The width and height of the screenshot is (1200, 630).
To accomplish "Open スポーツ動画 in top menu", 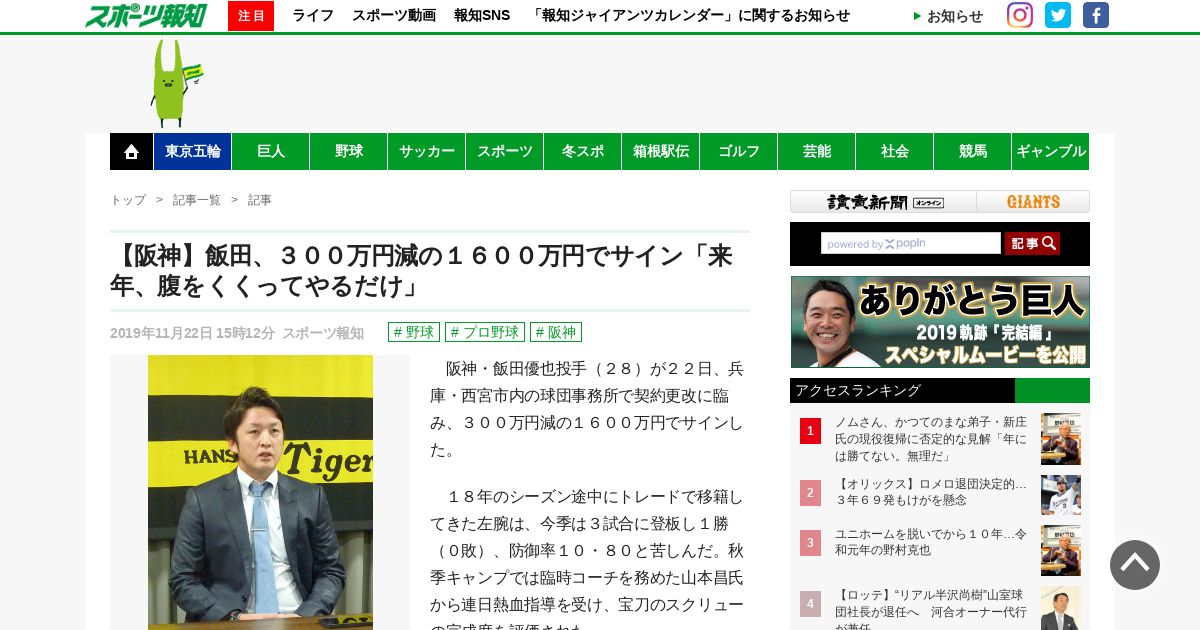I will (x=394, y=15).
